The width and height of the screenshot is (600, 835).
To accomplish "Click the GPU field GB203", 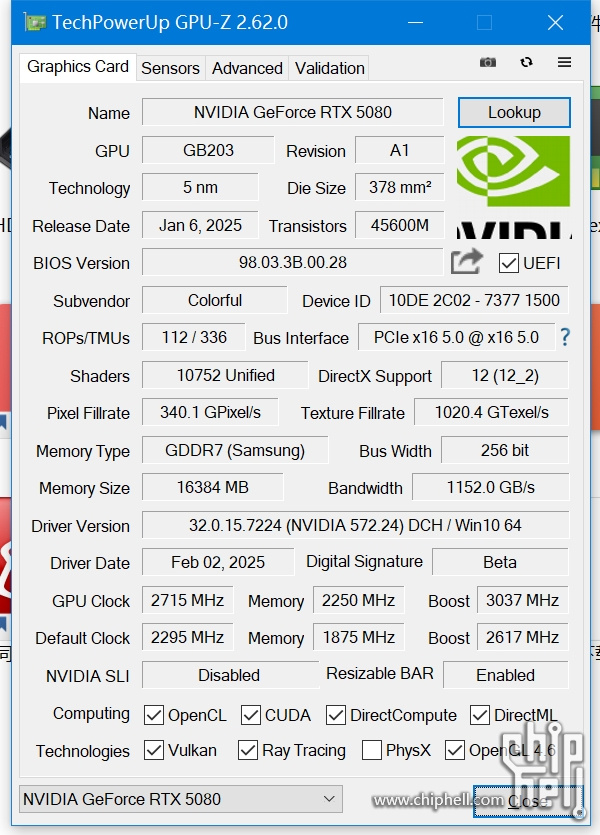I will pyautogui.click(x=208, y=150).
